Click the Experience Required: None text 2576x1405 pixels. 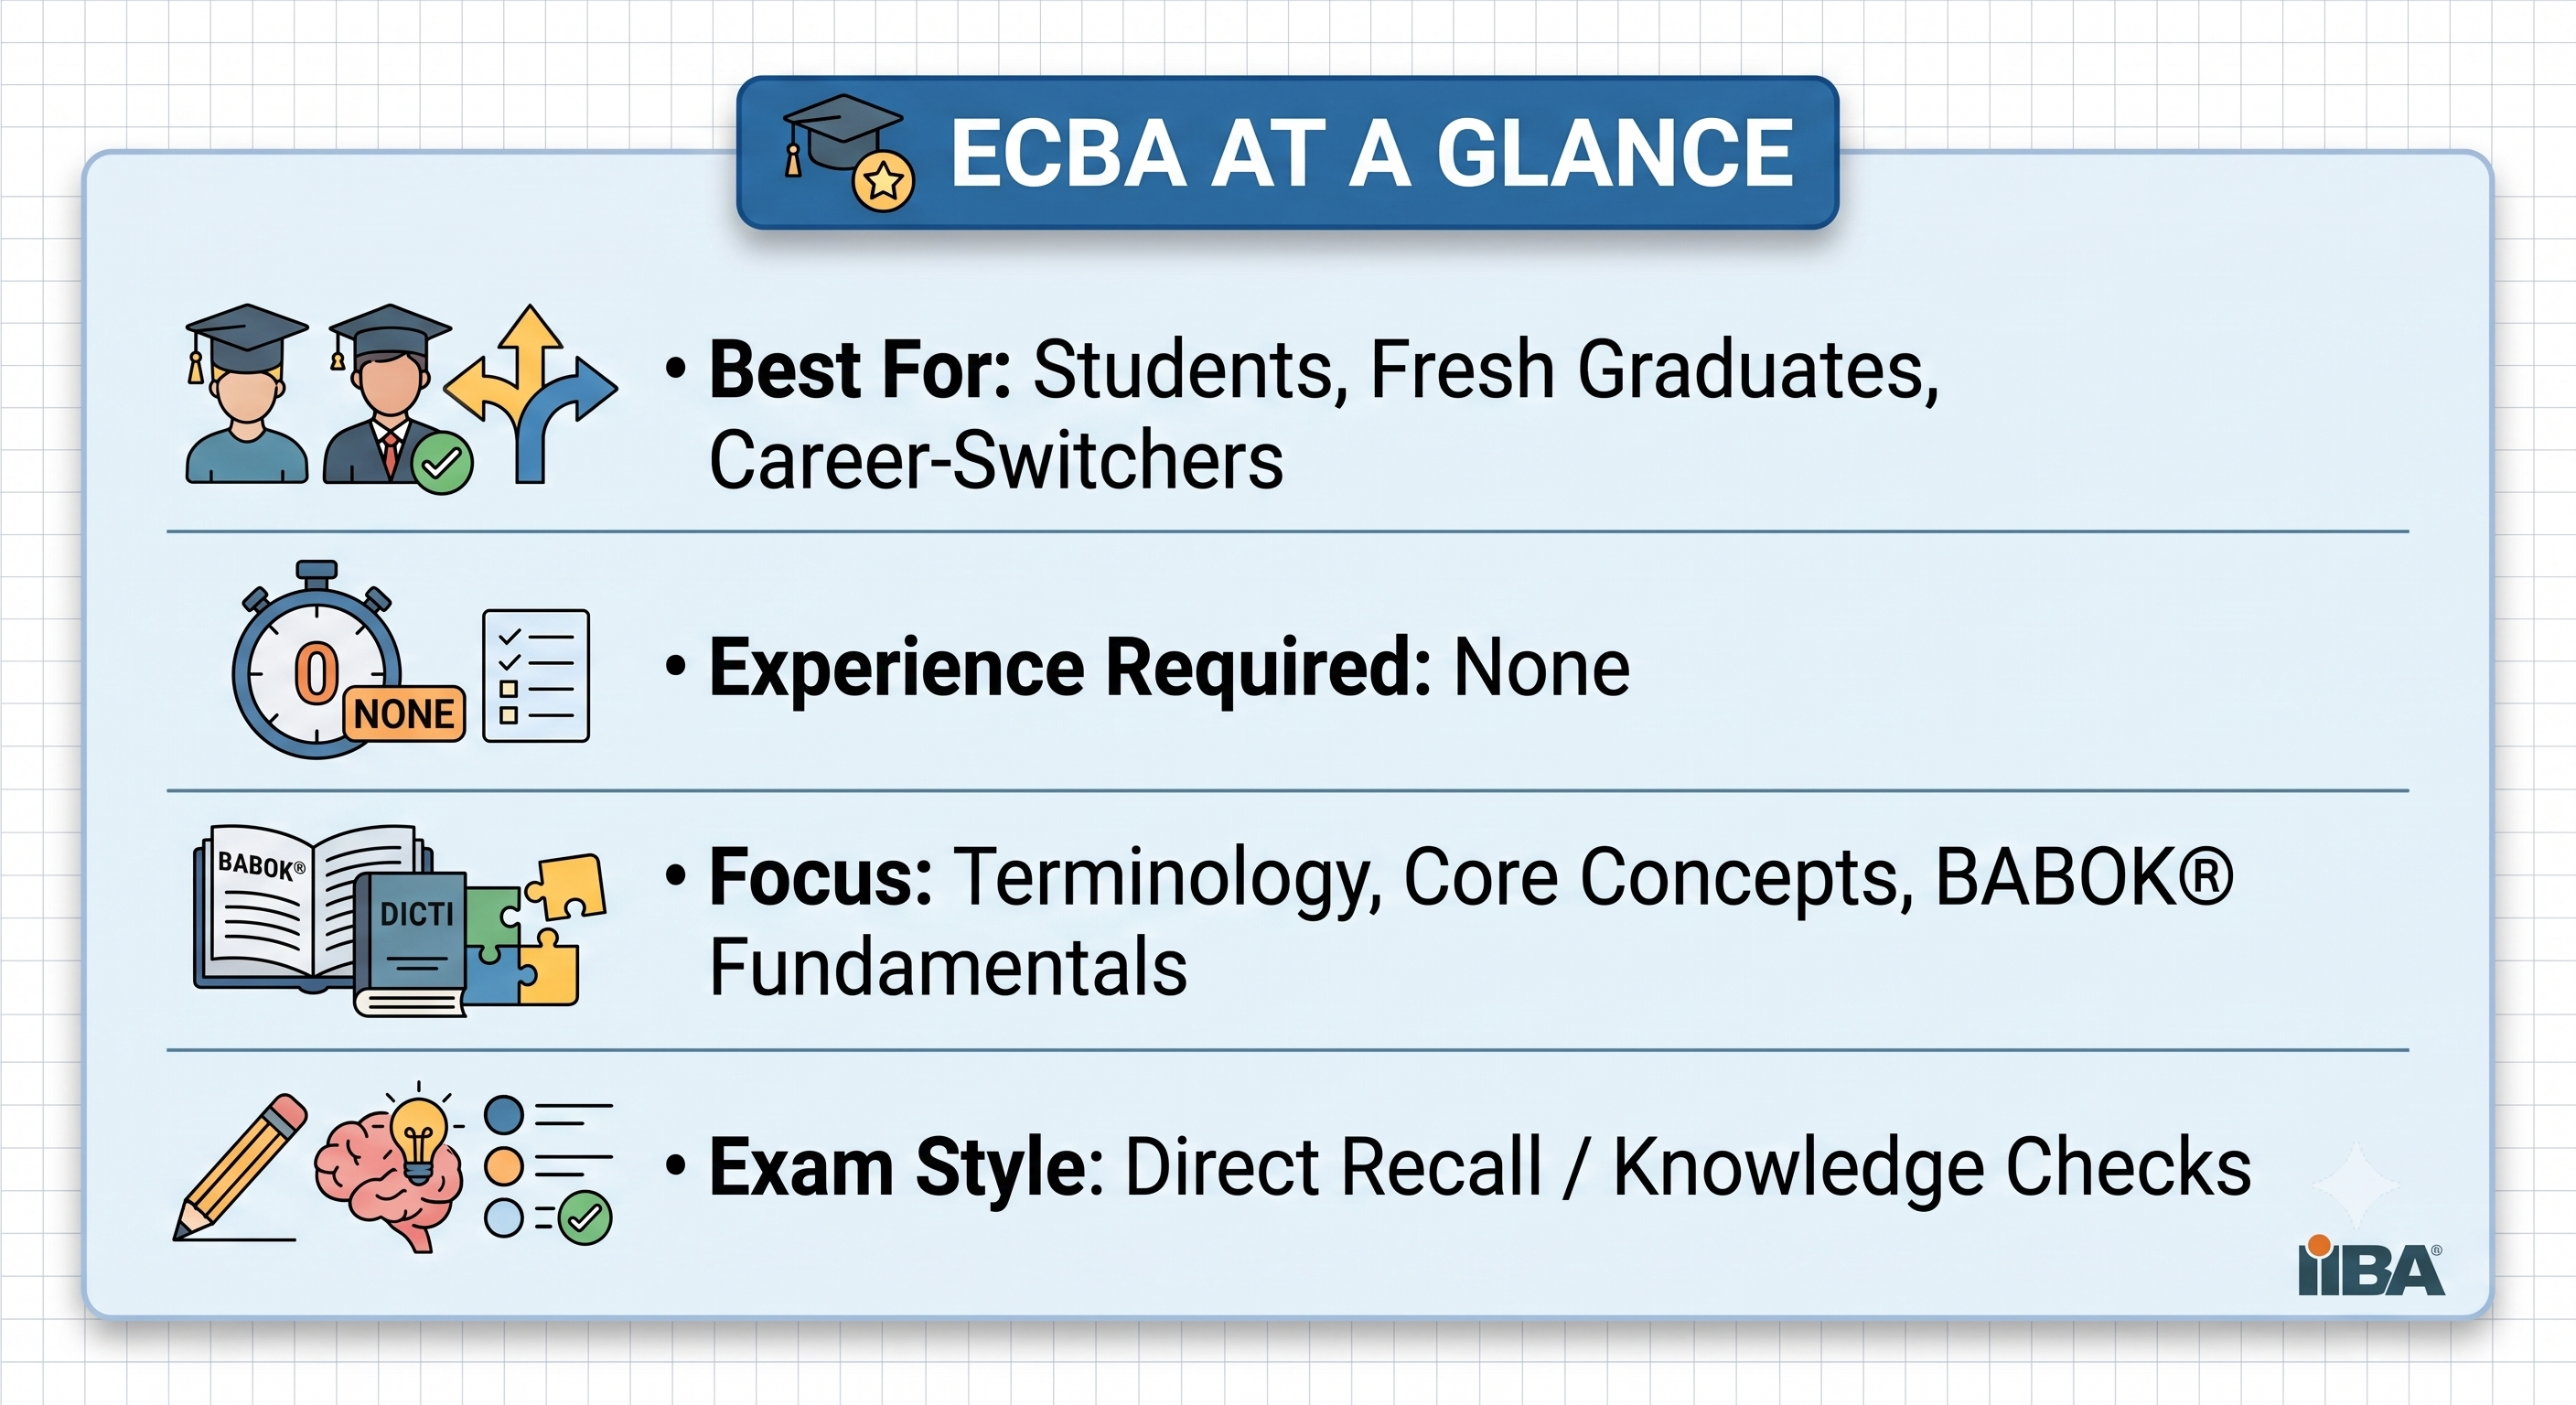click(1148, 667)
